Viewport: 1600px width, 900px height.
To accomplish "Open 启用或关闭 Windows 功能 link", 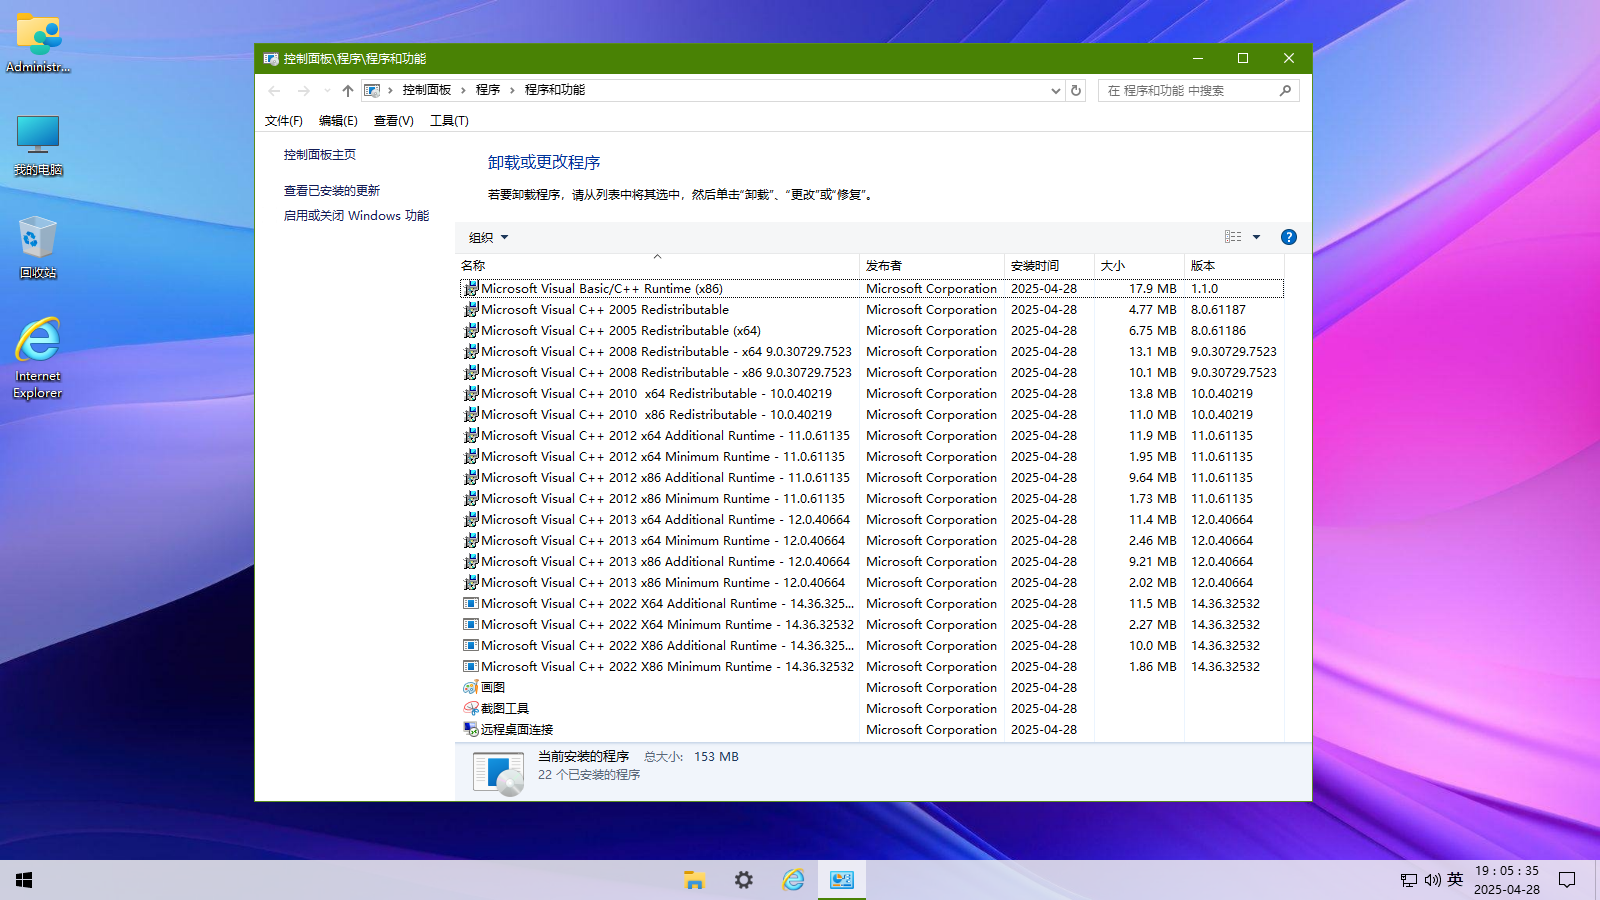I will [x=357, y=216].
